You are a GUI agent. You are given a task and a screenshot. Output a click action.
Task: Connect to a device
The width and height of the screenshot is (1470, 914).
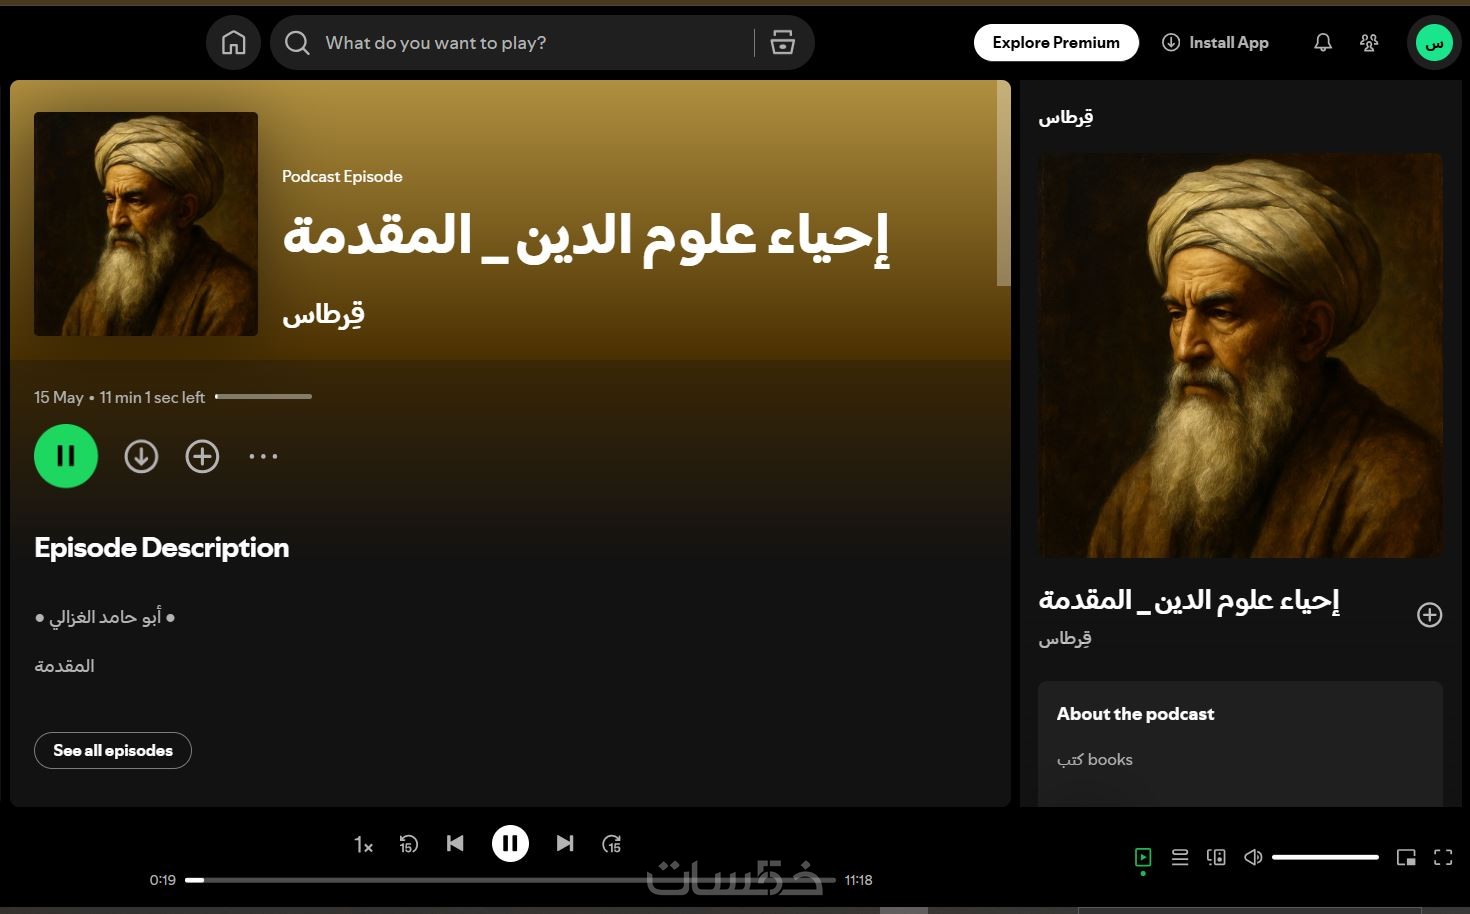point(1216,857)
